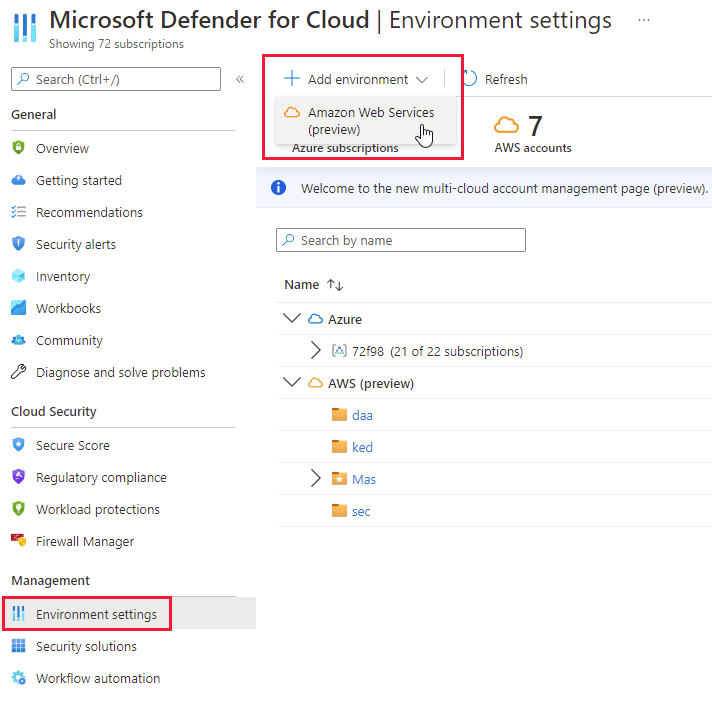Click the Getting started cloud icon
This screenshot has width=712, height=717.
[18, 180]
